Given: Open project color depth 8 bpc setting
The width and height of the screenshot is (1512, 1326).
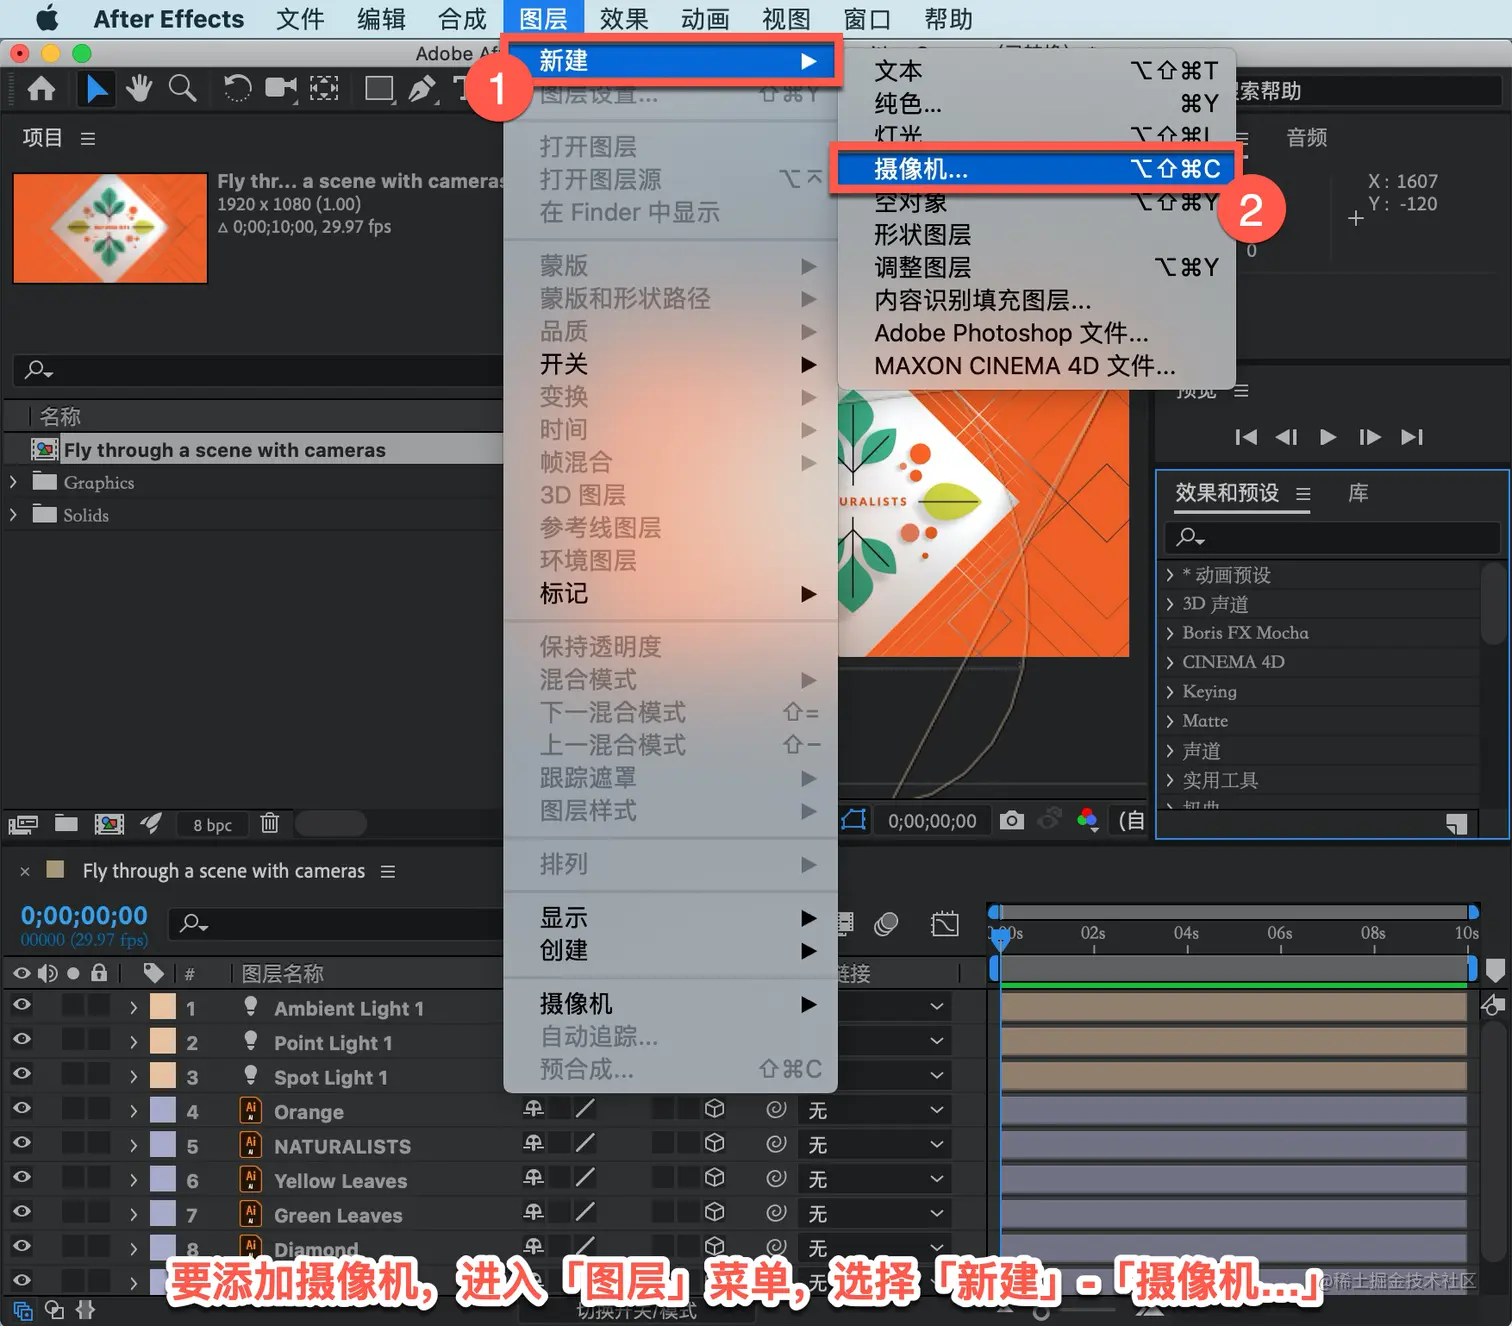Looking at the screenshot, I should [212, 825].
